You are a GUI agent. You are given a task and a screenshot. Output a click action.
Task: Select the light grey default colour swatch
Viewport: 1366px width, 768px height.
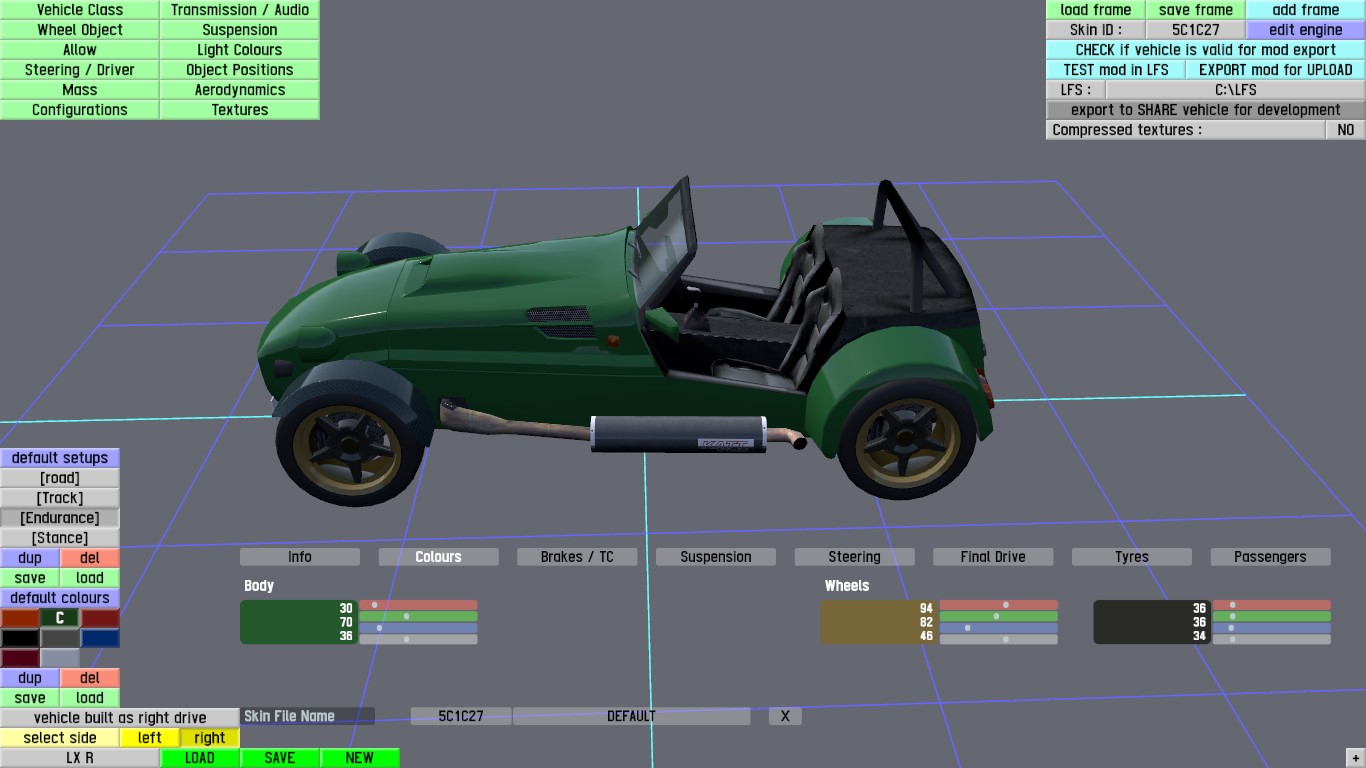tap(60, 658)
